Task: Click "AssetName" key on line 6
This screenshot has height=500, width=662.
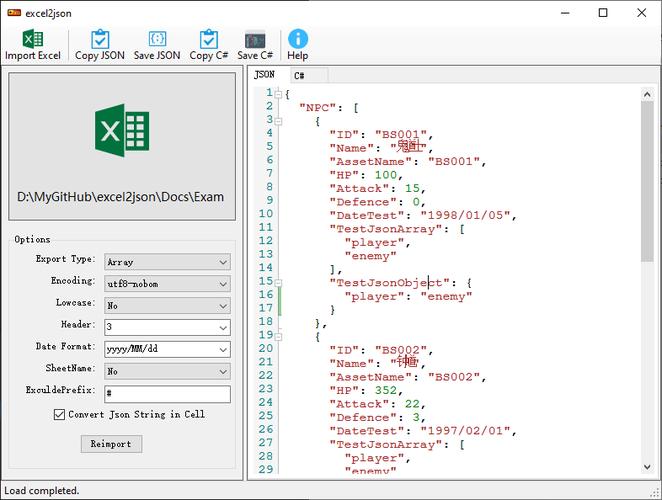Action: click(x=371, y=161)
